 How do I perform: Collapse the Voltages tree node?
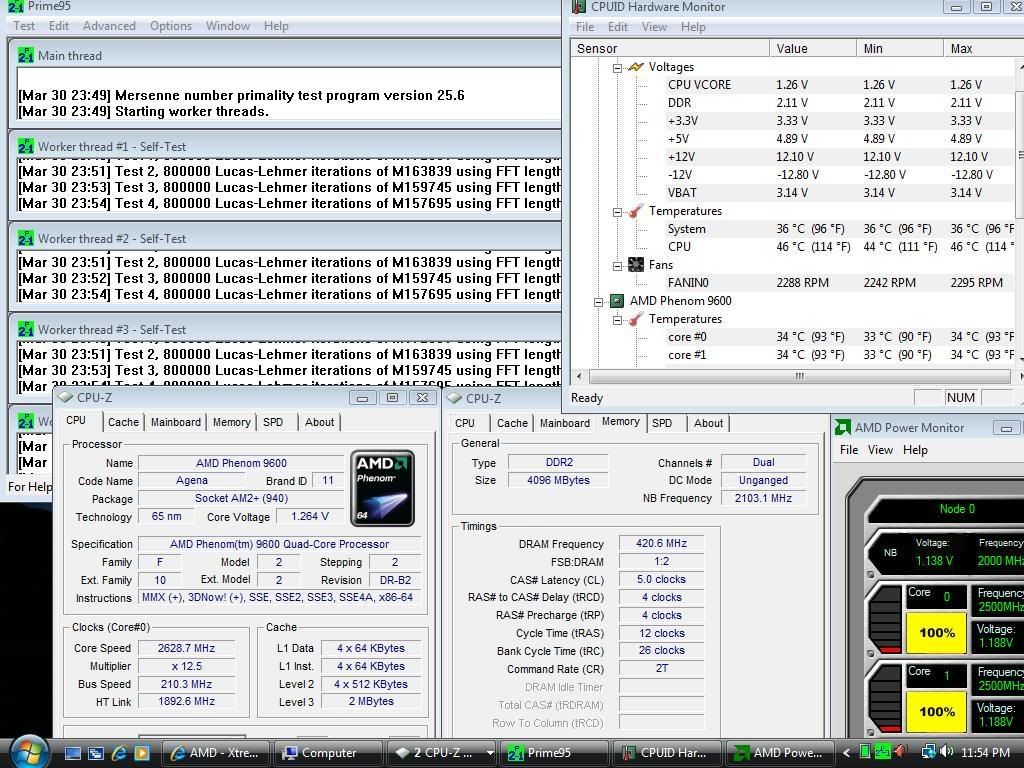pyautogui.click(x=617, y=67)
